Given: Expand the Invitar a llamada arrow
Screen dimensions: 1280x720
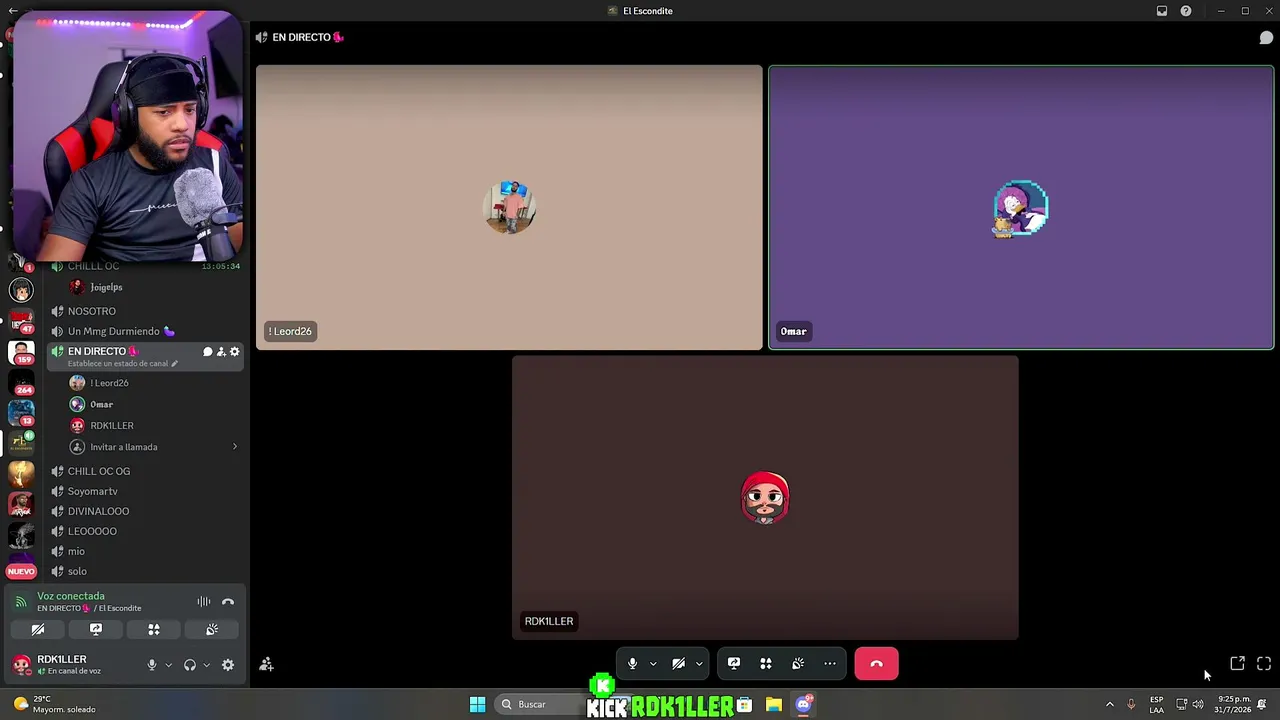Looking at the screenshot, I should [x=235, y=447].
